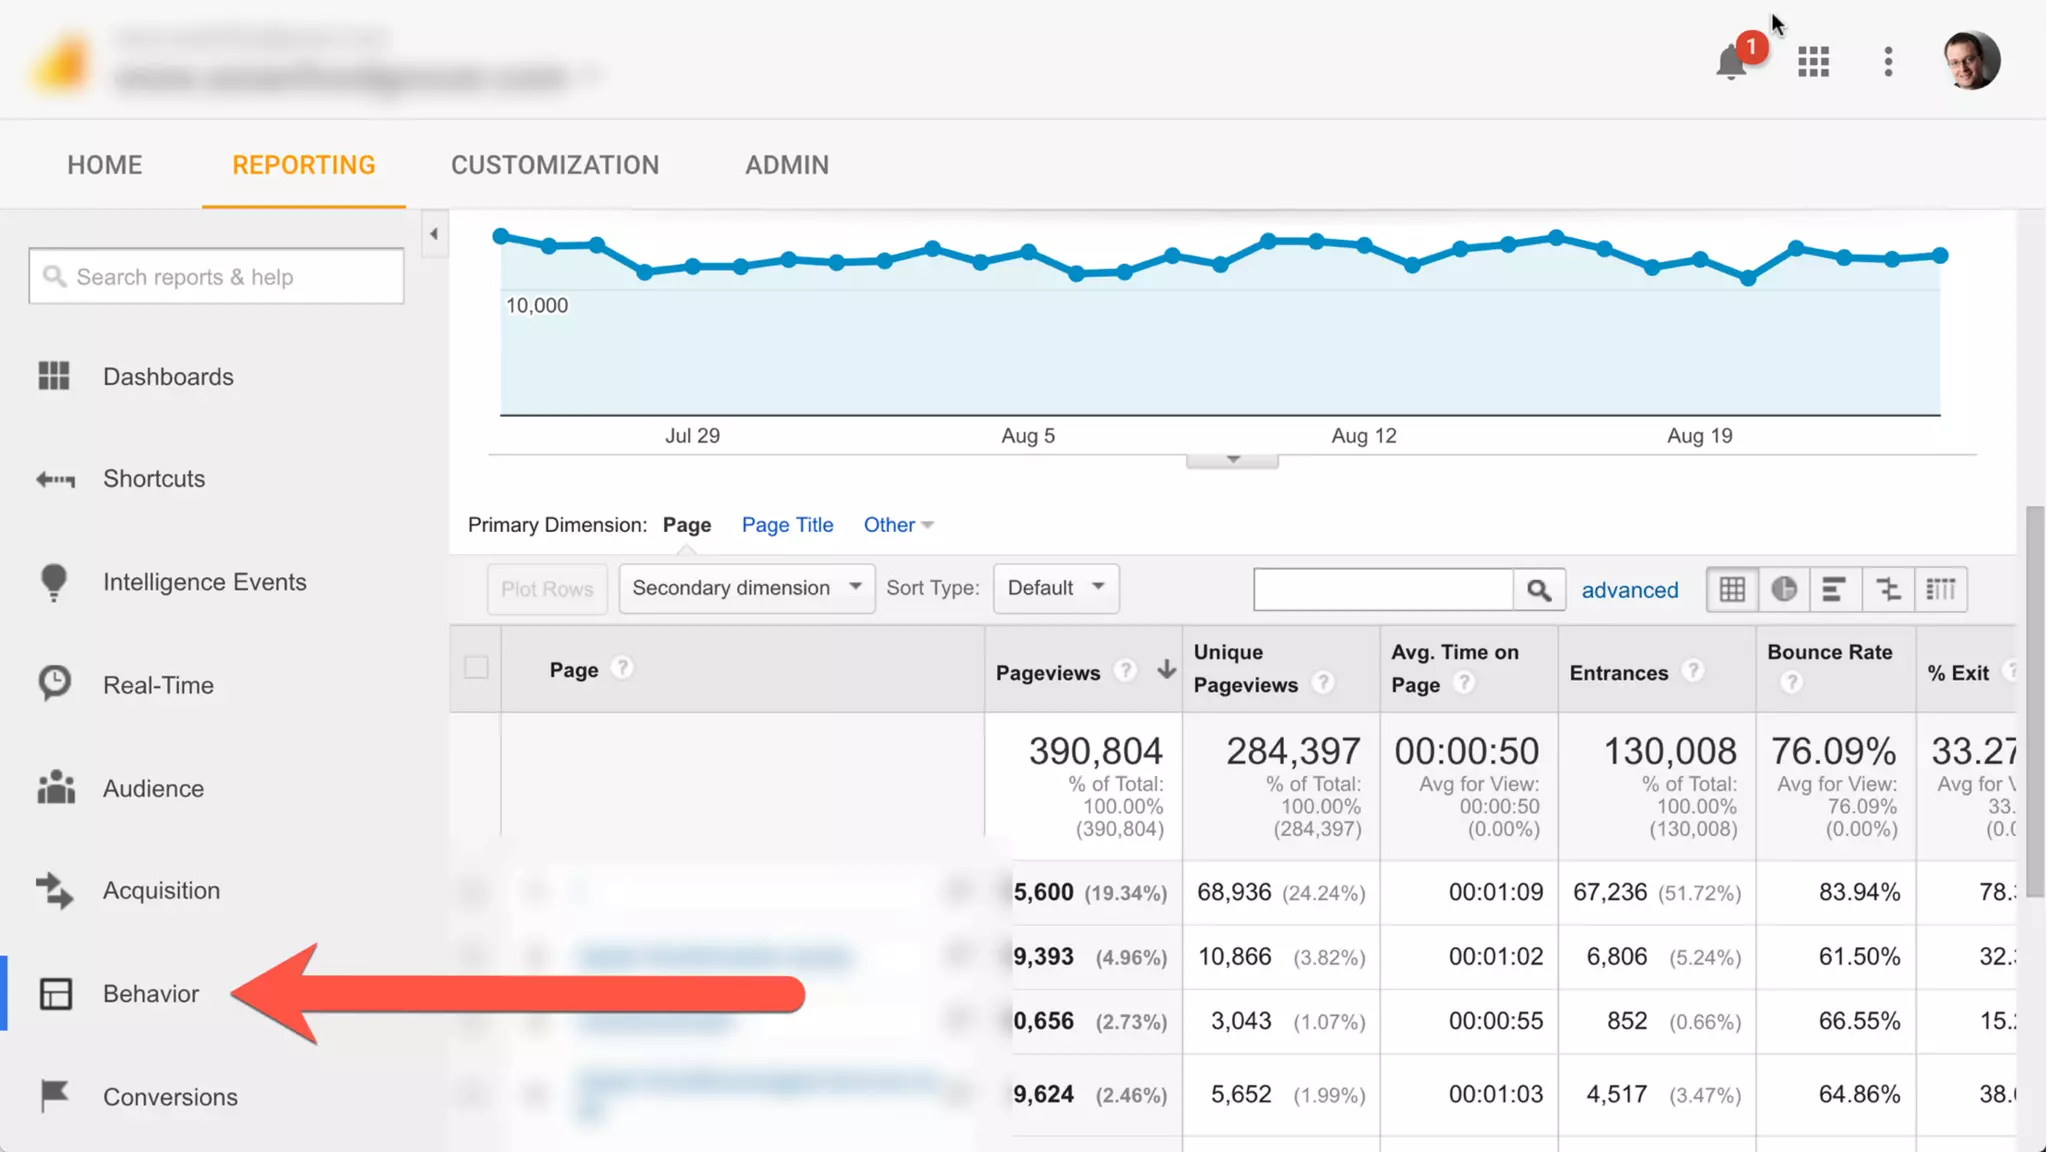Switch to pie chart view
The image size is (2048, 1152).
click(1784, 590)
